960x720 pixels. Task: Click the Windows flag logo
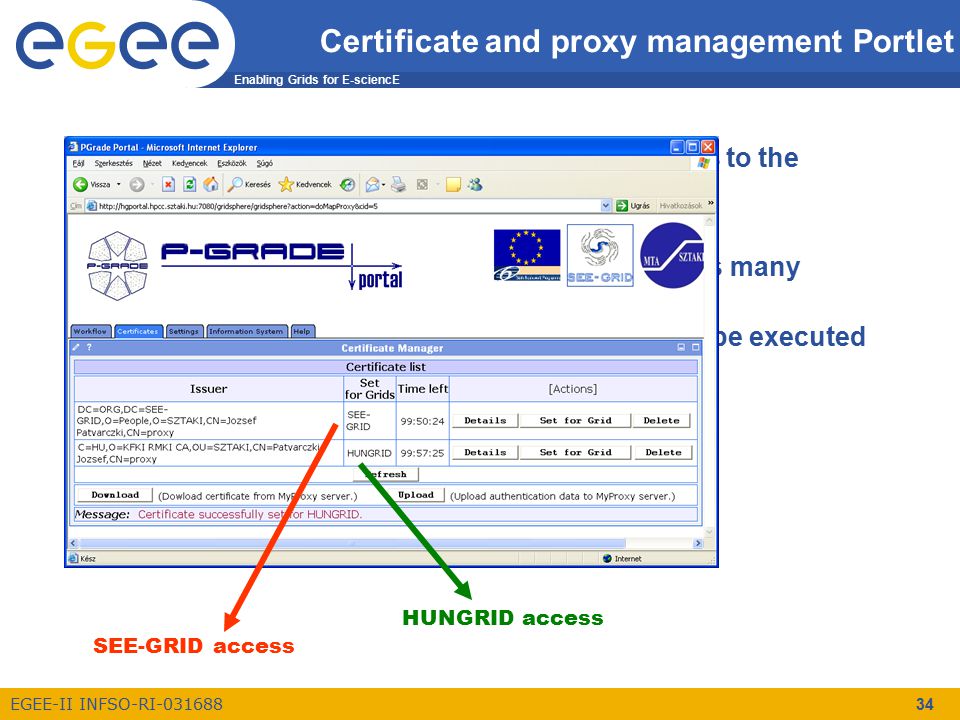tap(703, 163)
